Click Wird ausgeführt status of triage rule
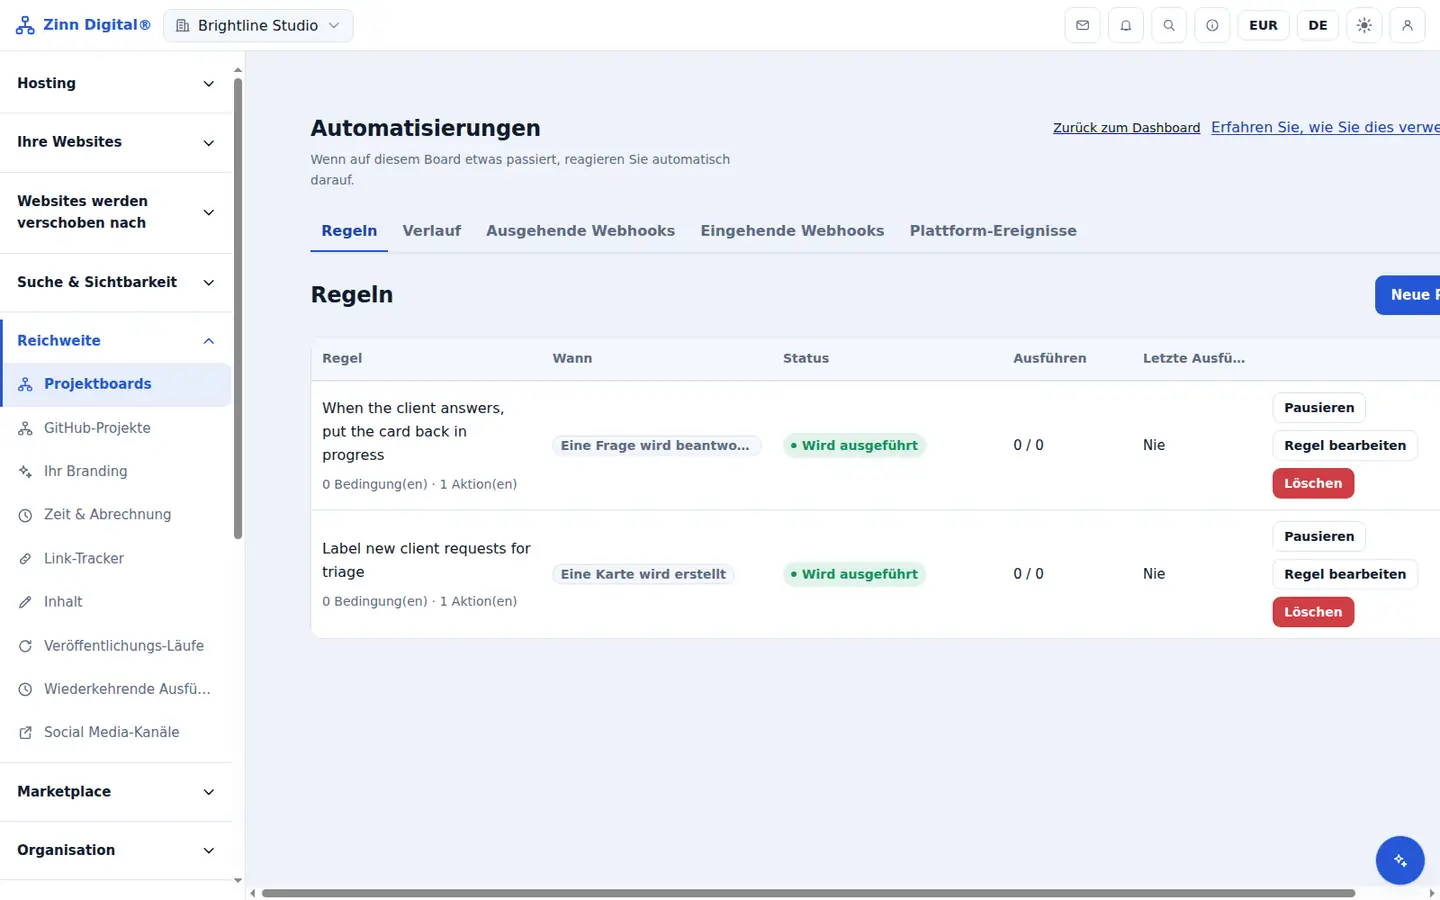The height and width of the screenshot is (900, 1440). [854, 575]
